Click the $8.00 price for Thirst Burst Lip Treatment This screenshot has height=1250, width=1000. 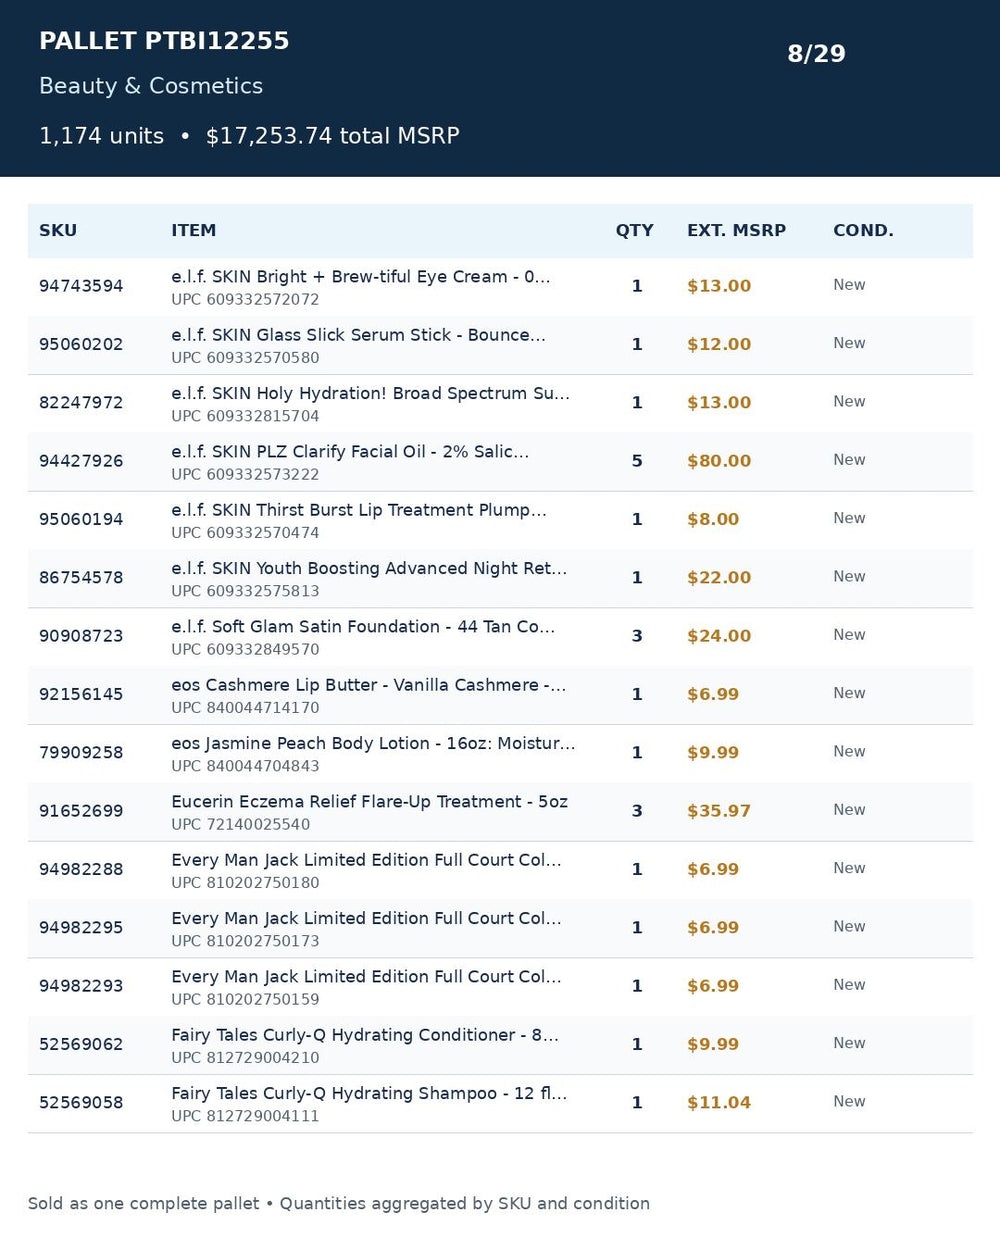(x=713, y=519)
